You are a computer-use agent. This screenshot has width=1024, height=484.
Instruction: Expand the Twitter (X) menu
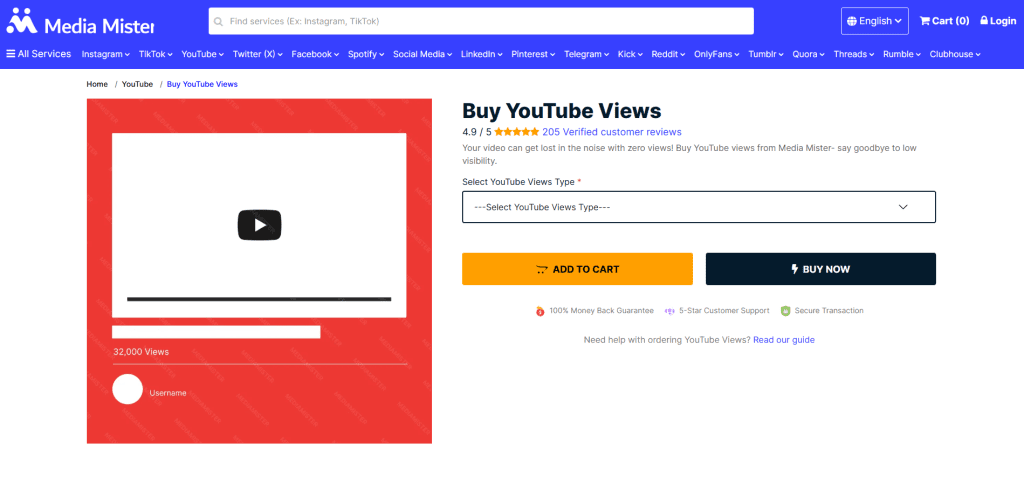(x=257, y=54)
